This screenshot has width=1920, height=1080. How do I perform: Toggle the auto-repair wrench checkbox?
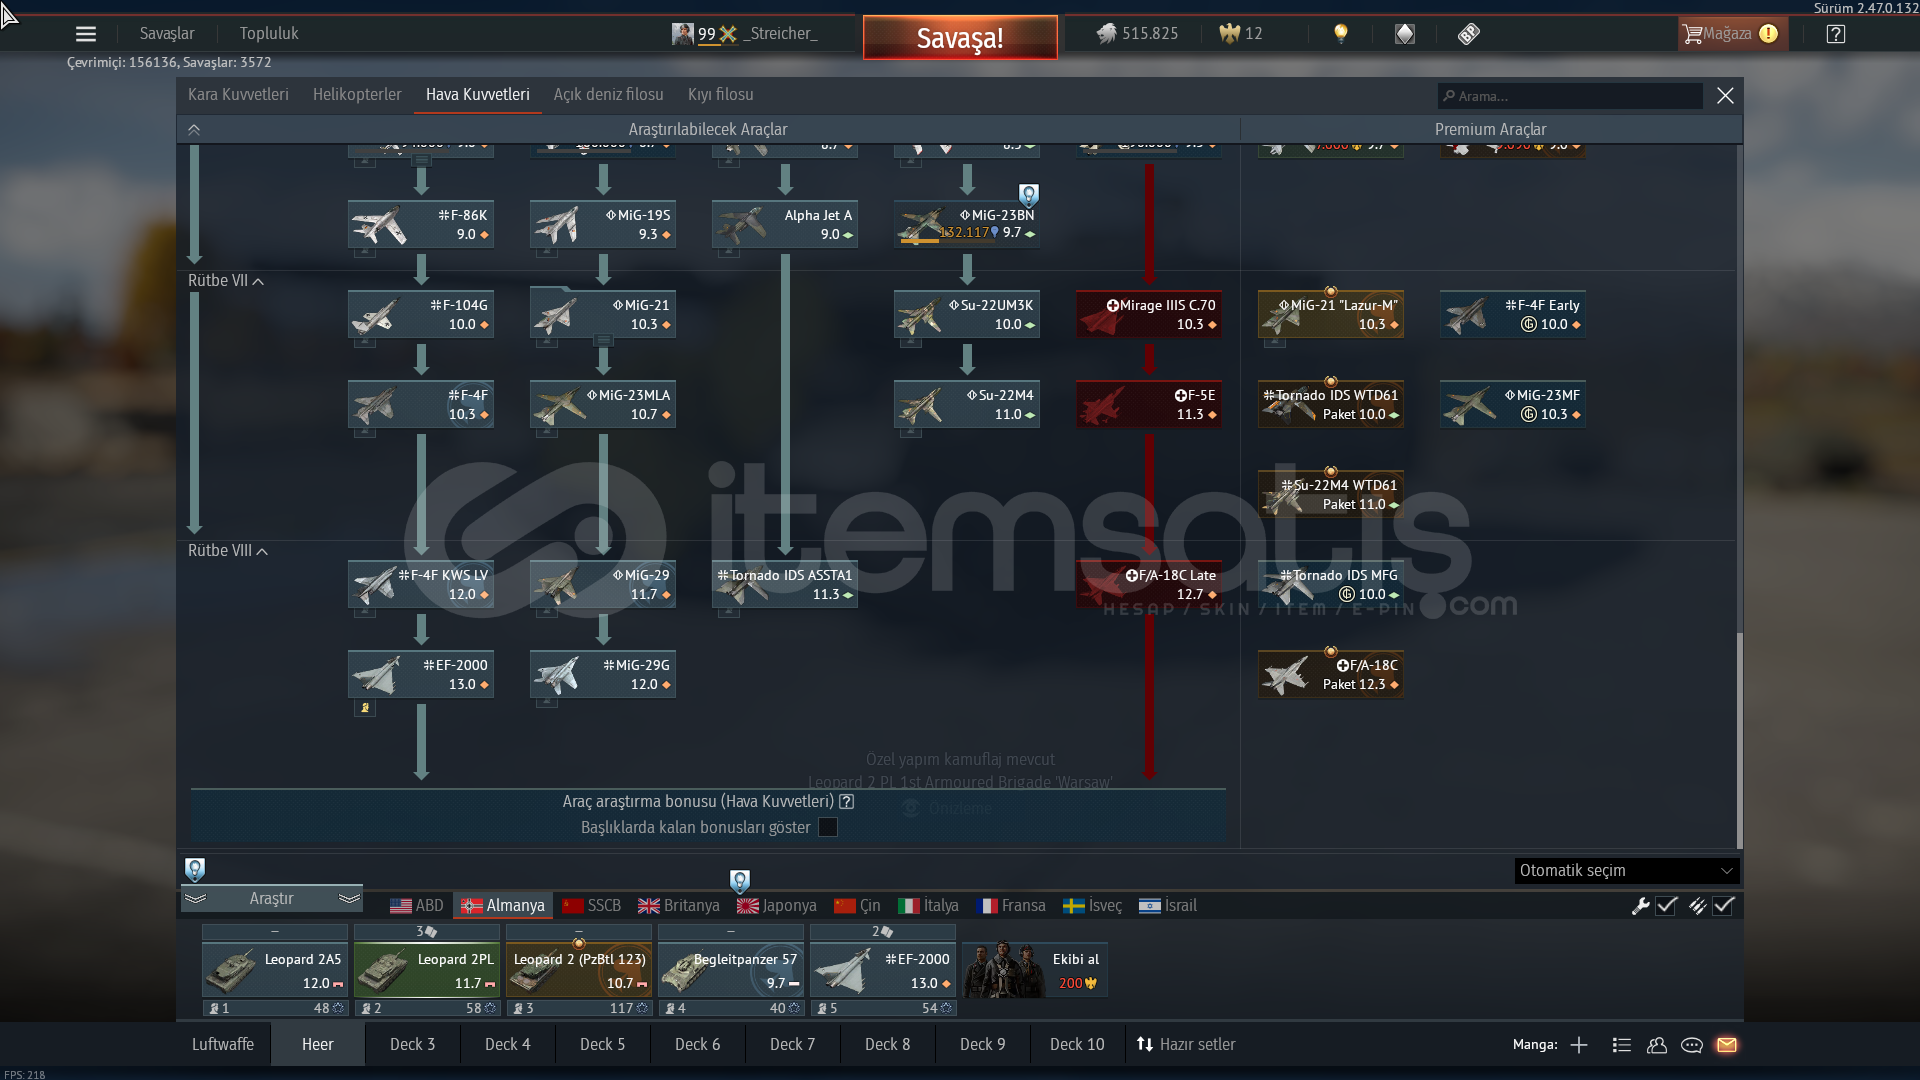tap(1666, 906)
